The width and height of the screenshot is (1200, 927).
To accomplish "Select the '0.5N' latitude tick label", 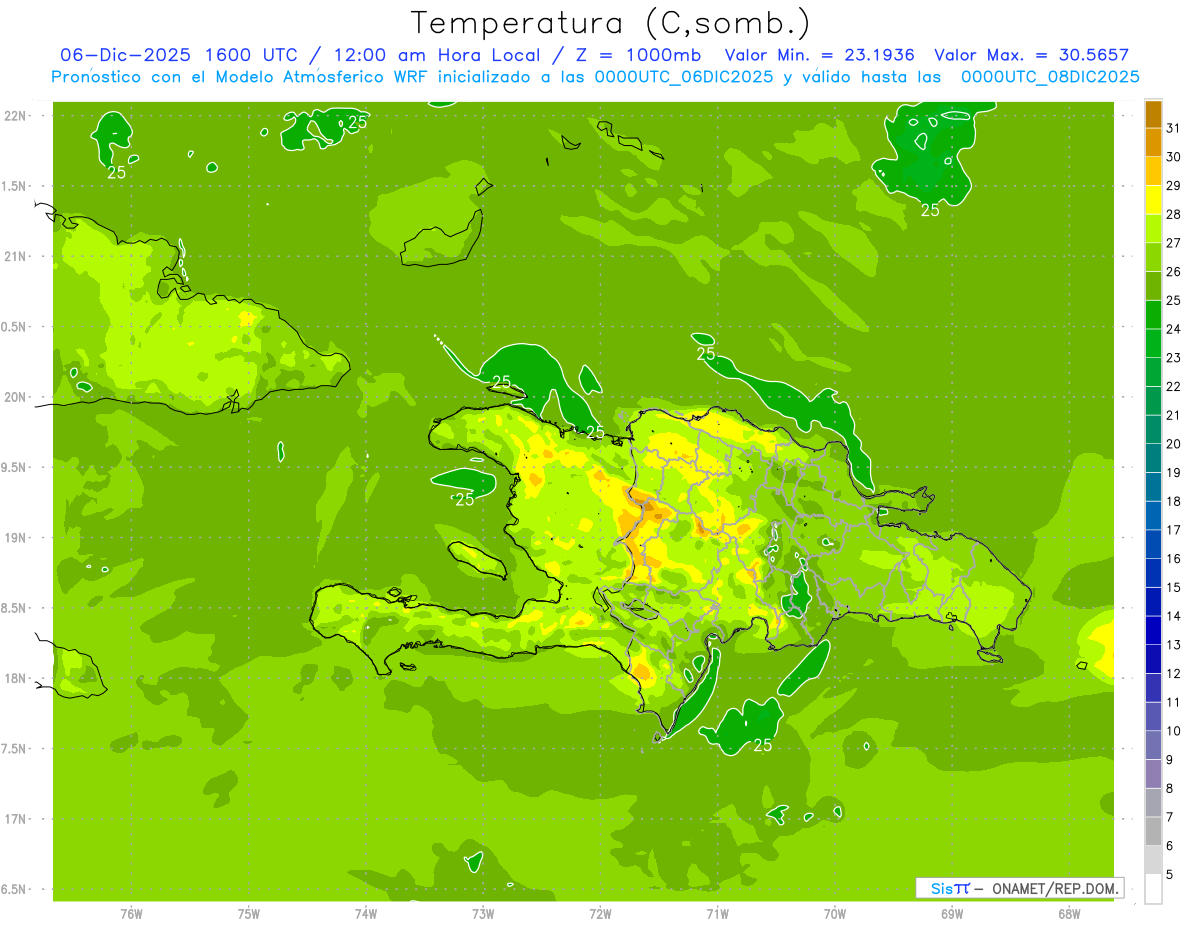I will tap(15, 327).
